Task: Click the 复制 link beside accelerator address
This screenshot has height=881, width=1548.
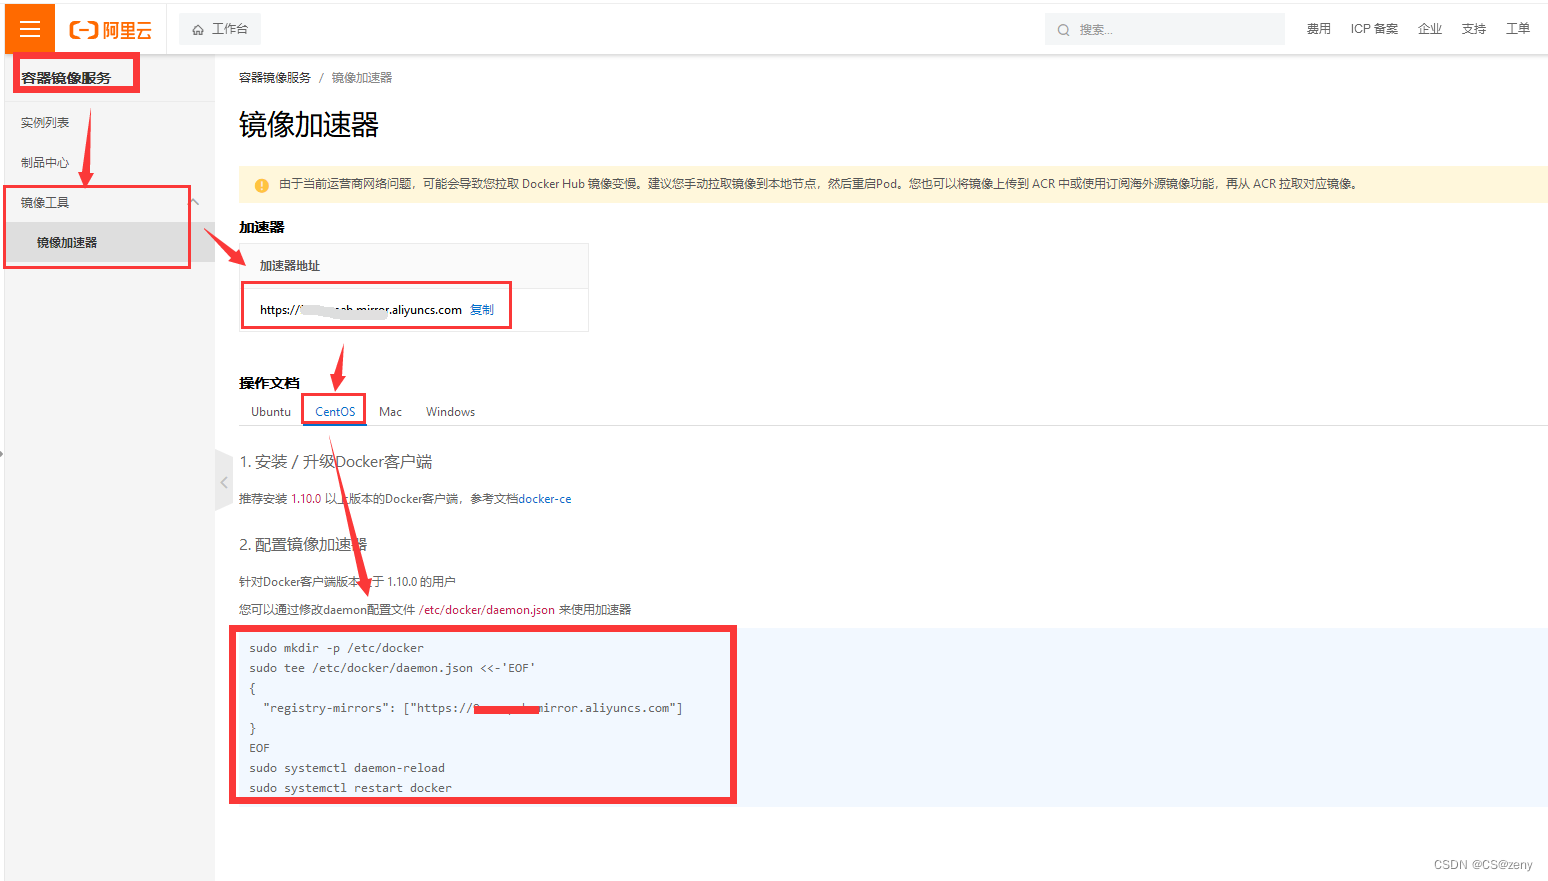Action: pos(482,310)
